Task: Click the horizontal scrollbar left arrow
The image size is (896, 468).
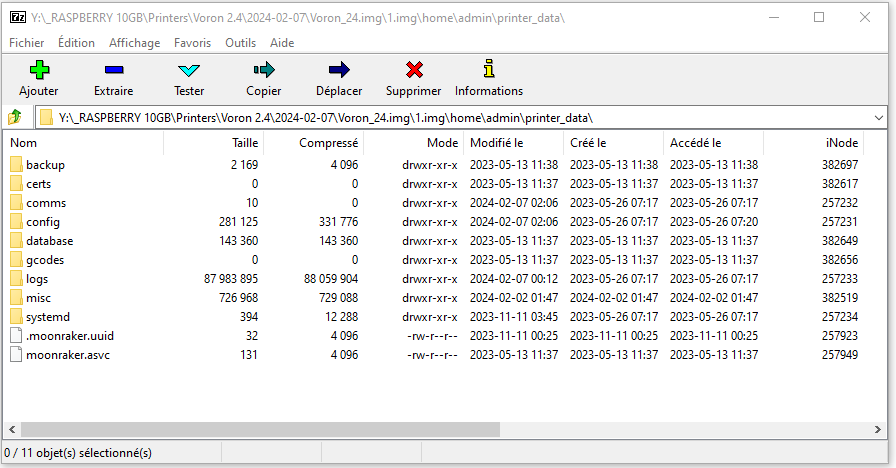Action: (x=12, y=429)
